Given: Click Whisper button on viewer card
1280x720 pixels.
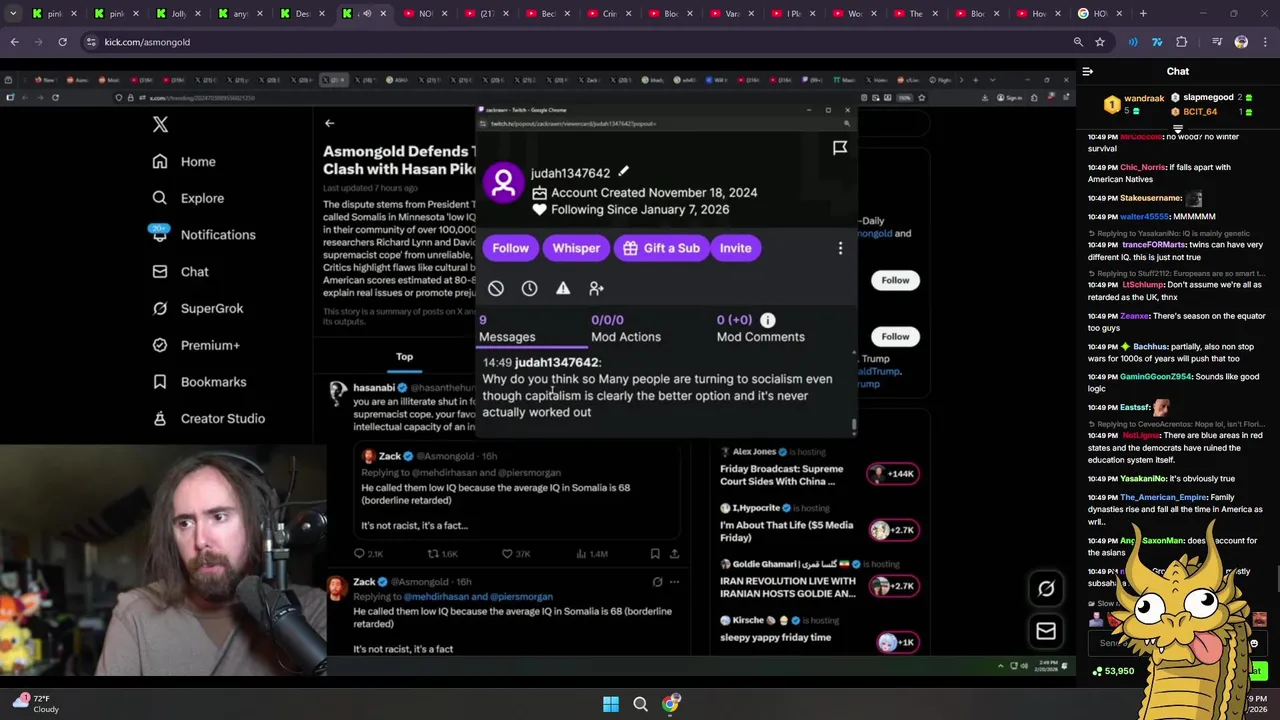Looking at the screenshot, I should point(576,248).
